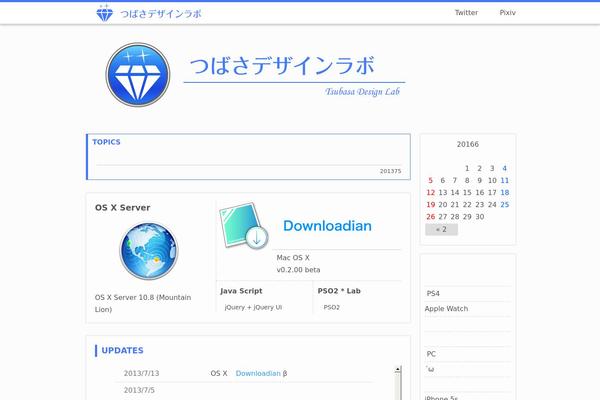The image size is (600, 400).
Task: Open the Java Script section heading
Action: [x=241, y=291]
